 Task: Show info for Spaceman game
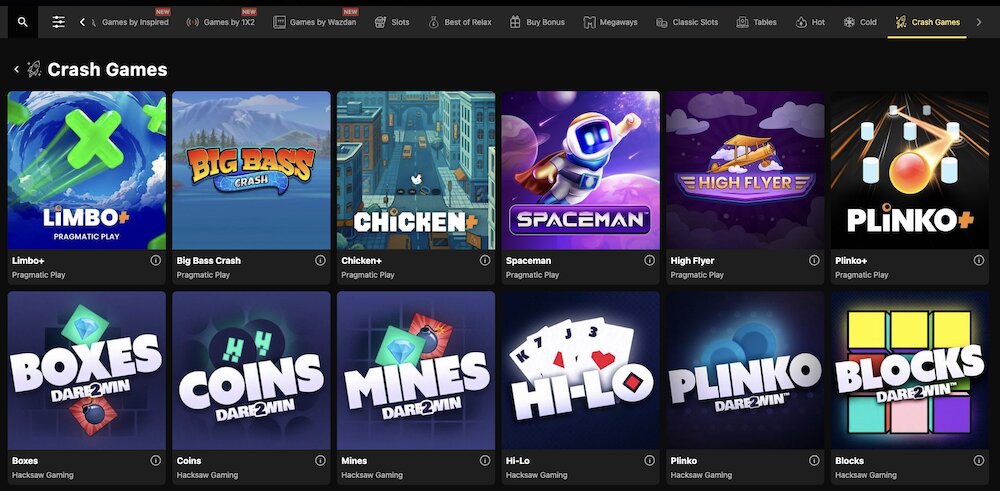(649, 260)
